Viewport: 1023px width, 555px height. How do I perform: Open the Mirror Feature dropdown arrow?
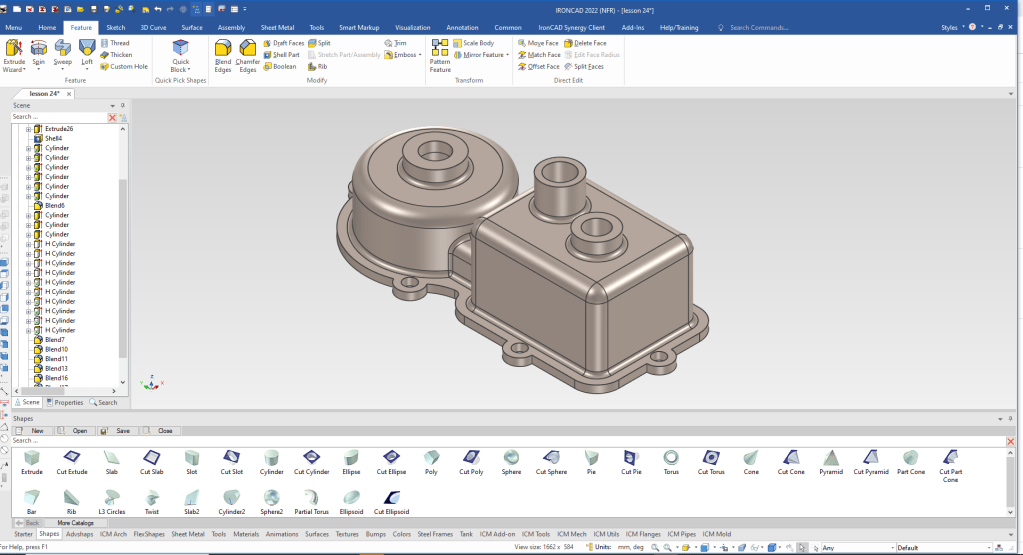click(x=508, y=55)
